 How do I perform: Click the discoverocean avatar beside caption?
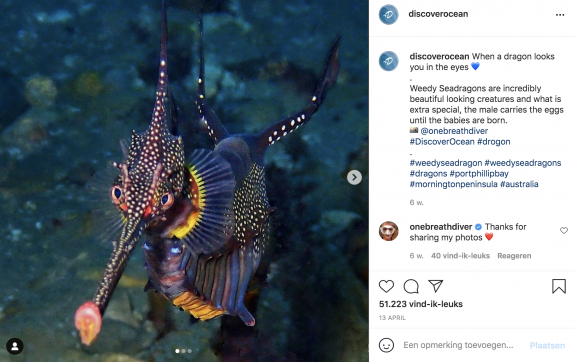coord(388,61)
